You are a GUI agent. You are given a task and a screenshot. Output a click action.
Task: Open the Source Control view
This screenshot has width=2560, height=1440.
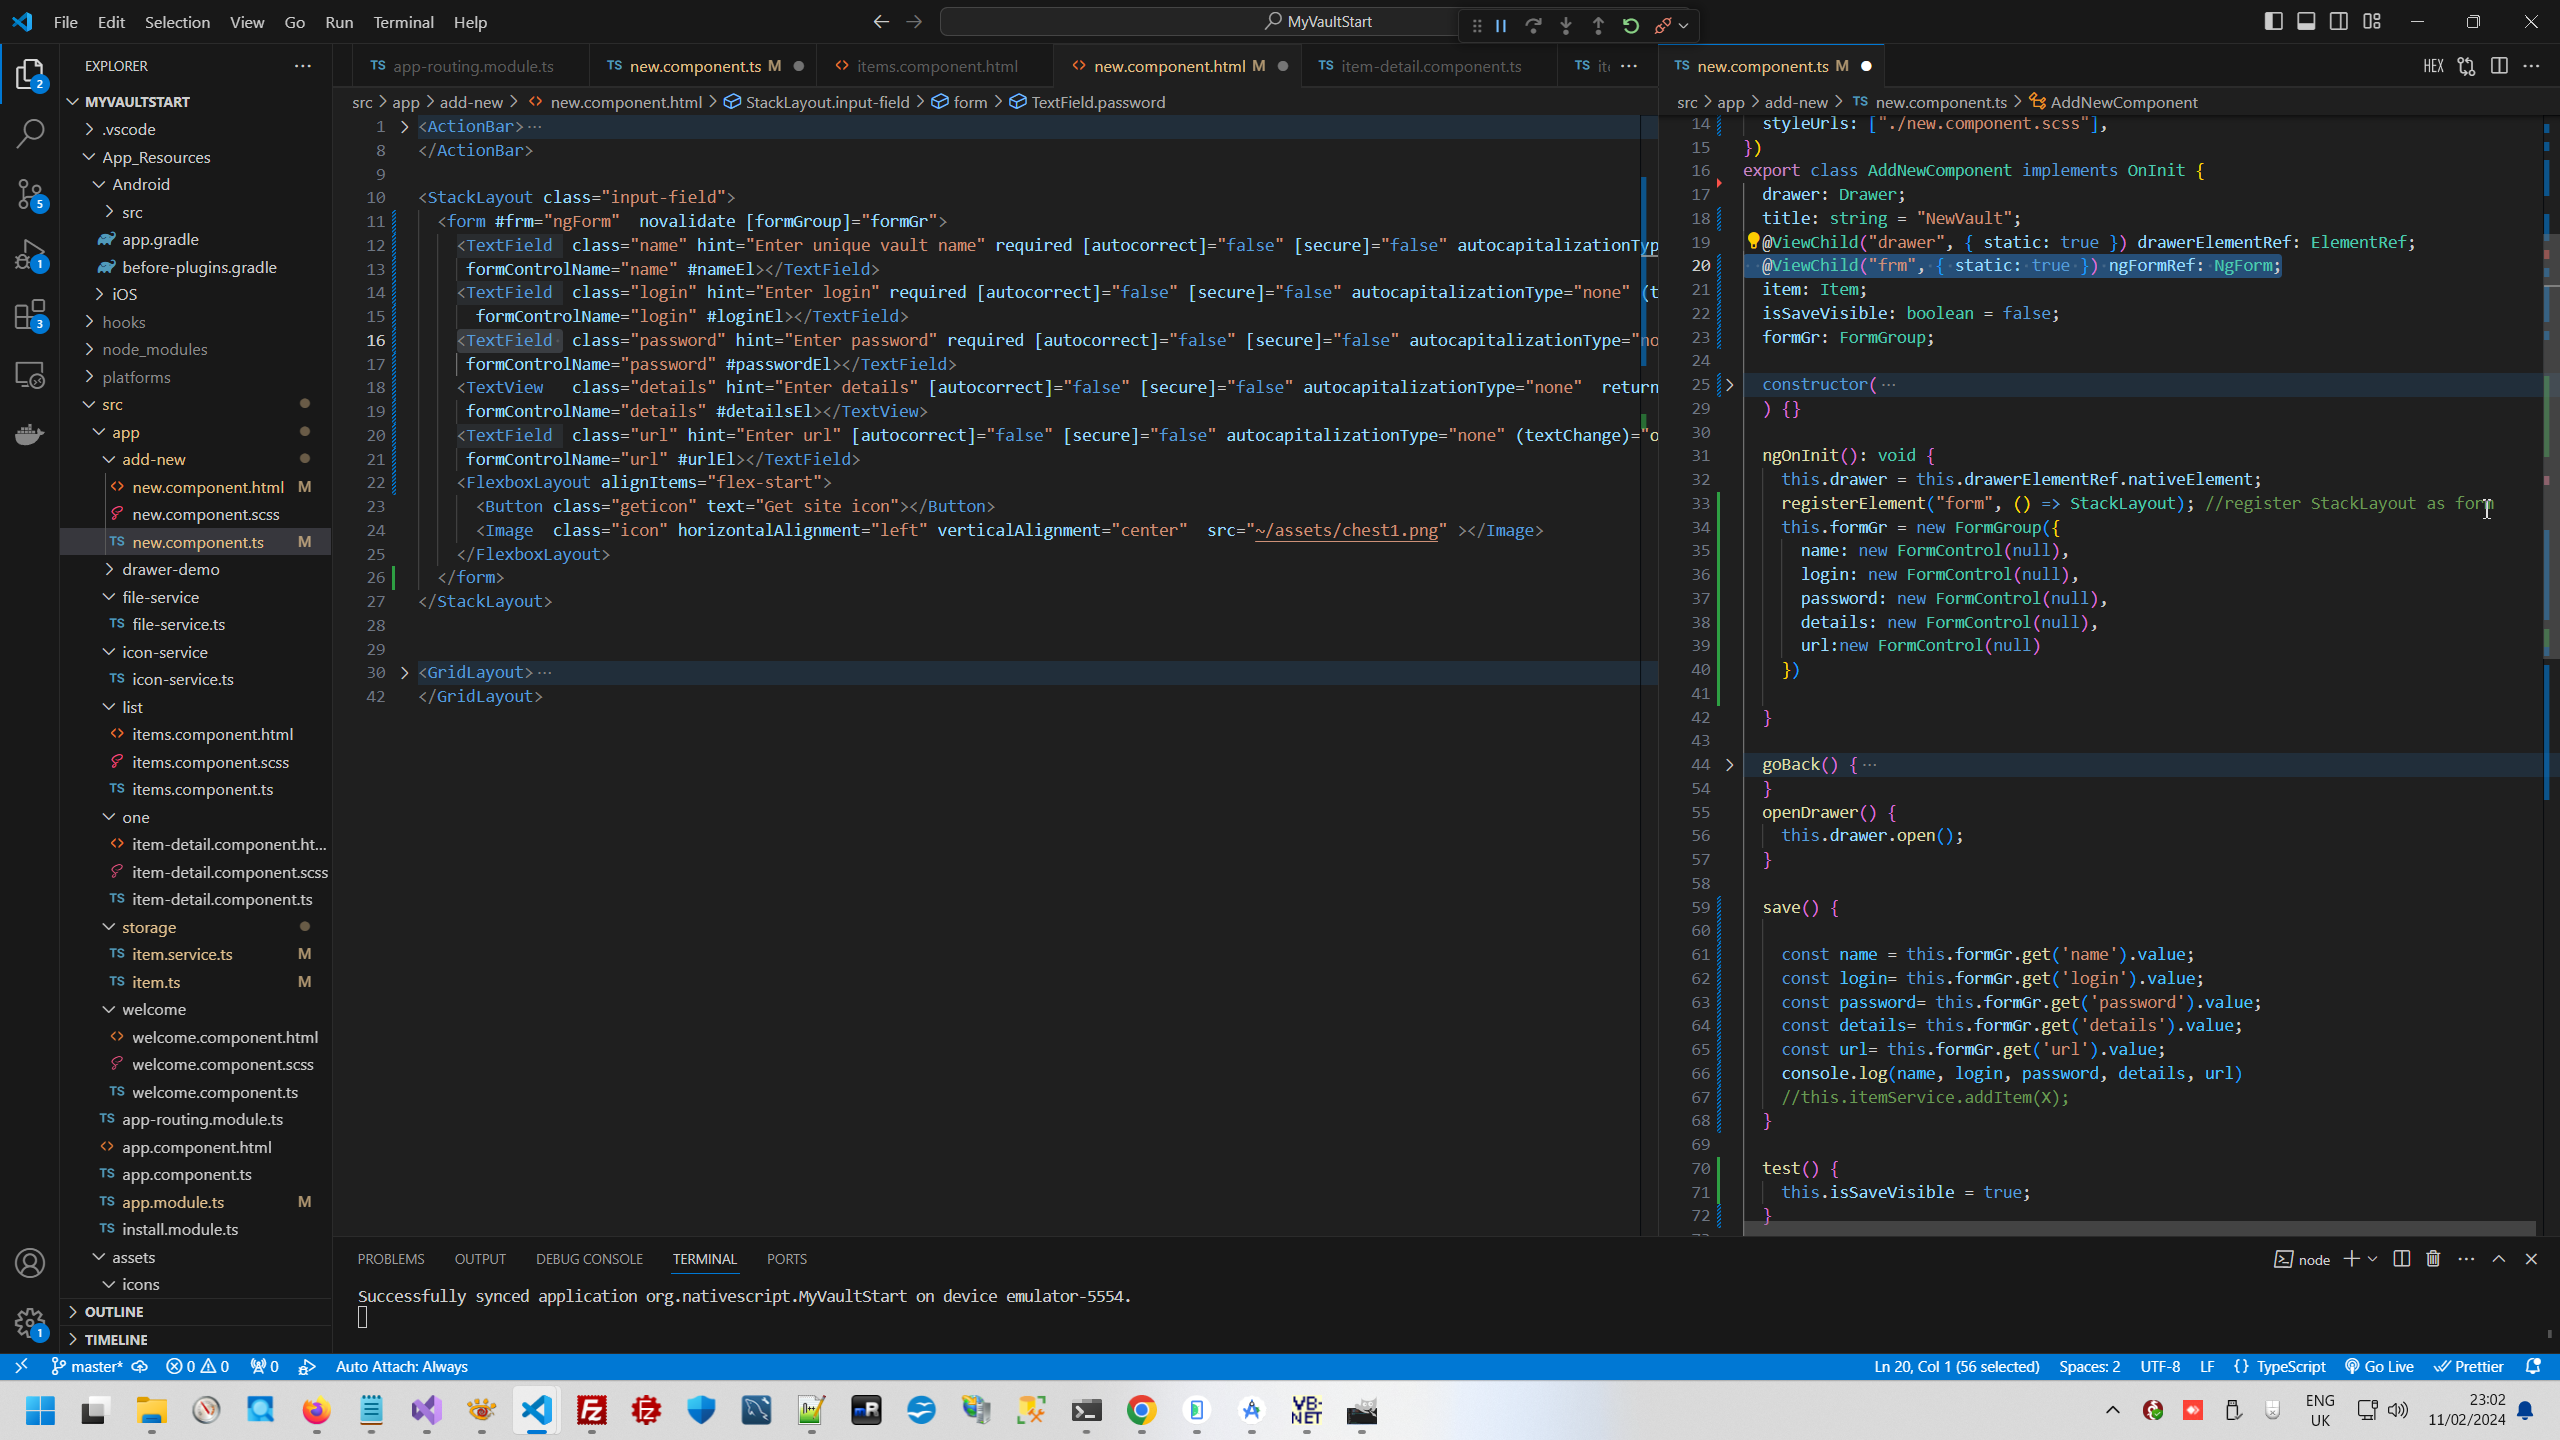[x=30, y=194]
